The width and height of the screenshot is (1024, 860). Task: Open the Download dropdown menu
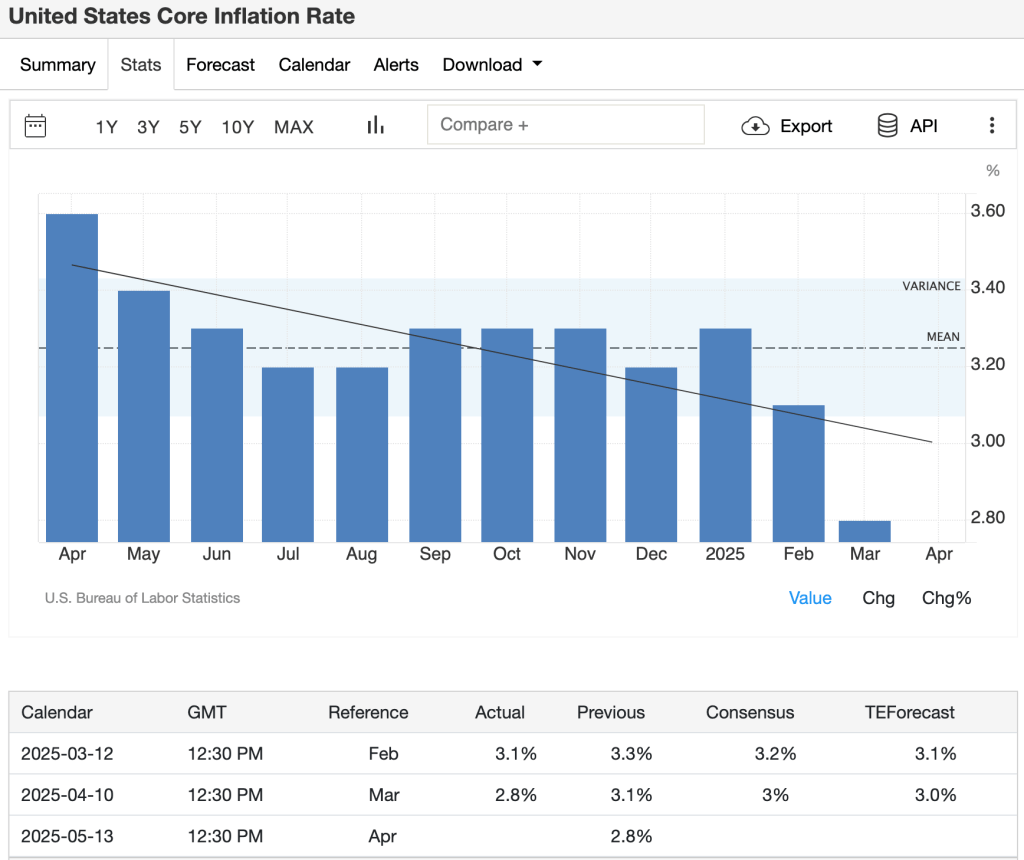point(492,64)
